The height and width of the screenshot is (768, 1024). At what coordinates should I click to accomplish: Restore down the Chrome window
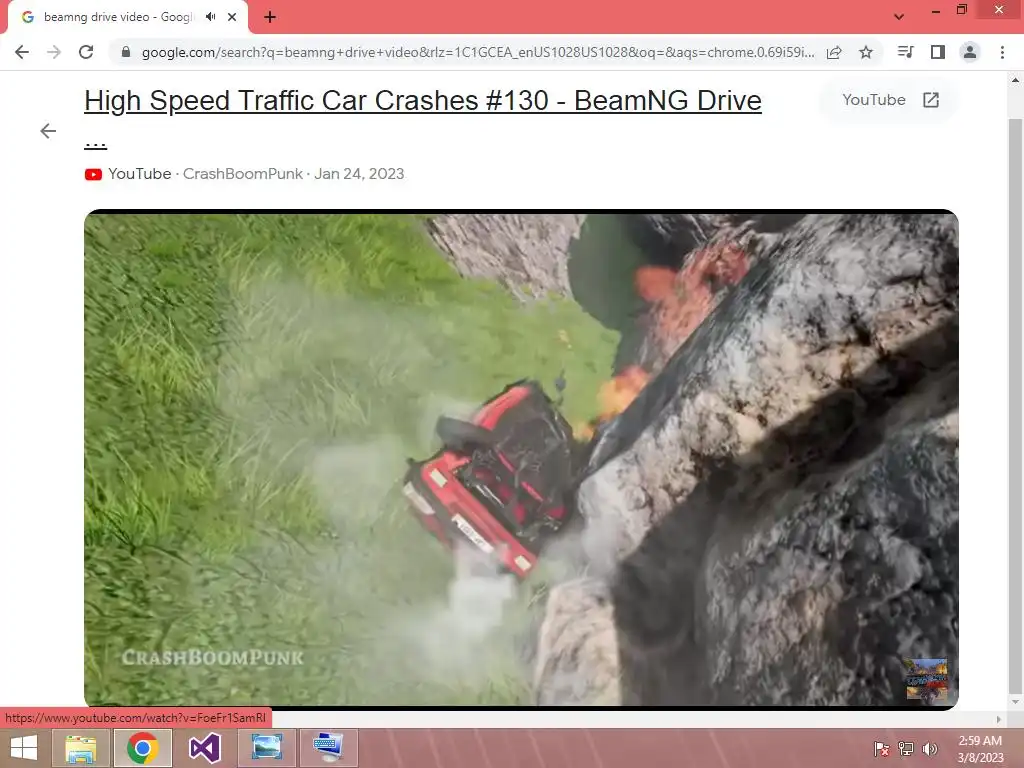tap(962, 10)
